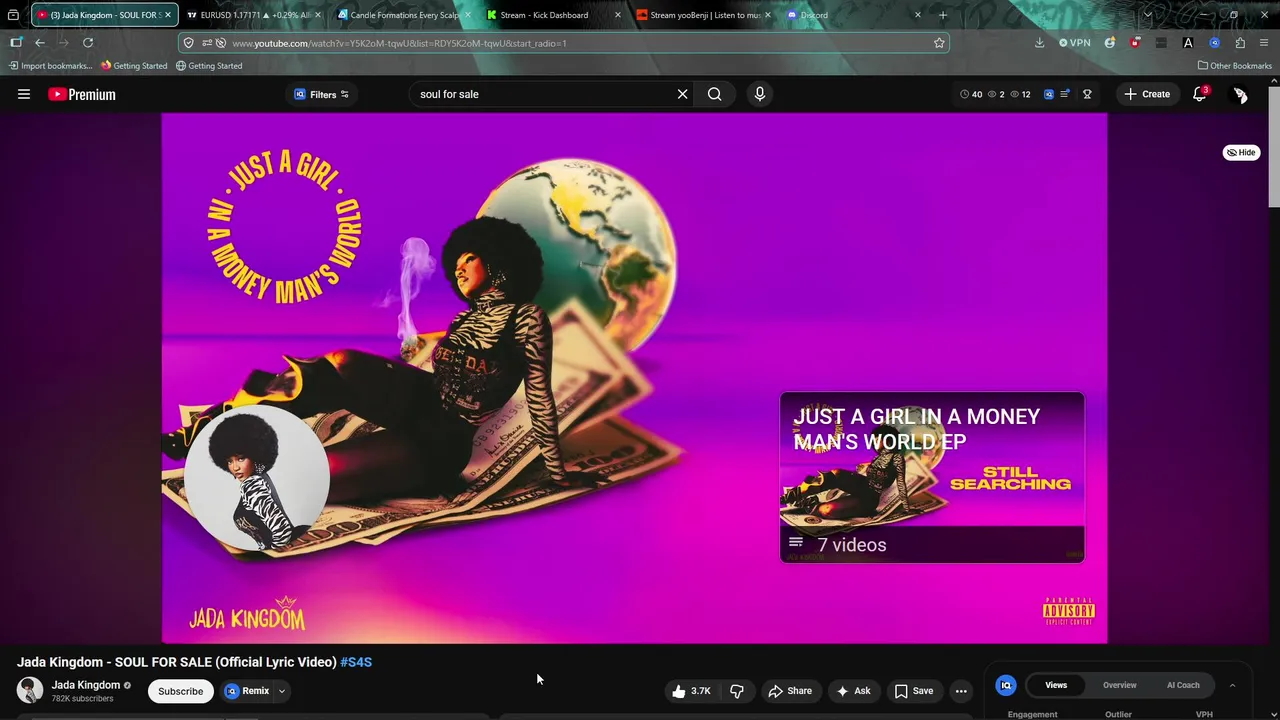1280x720 pixels.
Task: Switch to Discord browser tab
Action: [852, 15]
